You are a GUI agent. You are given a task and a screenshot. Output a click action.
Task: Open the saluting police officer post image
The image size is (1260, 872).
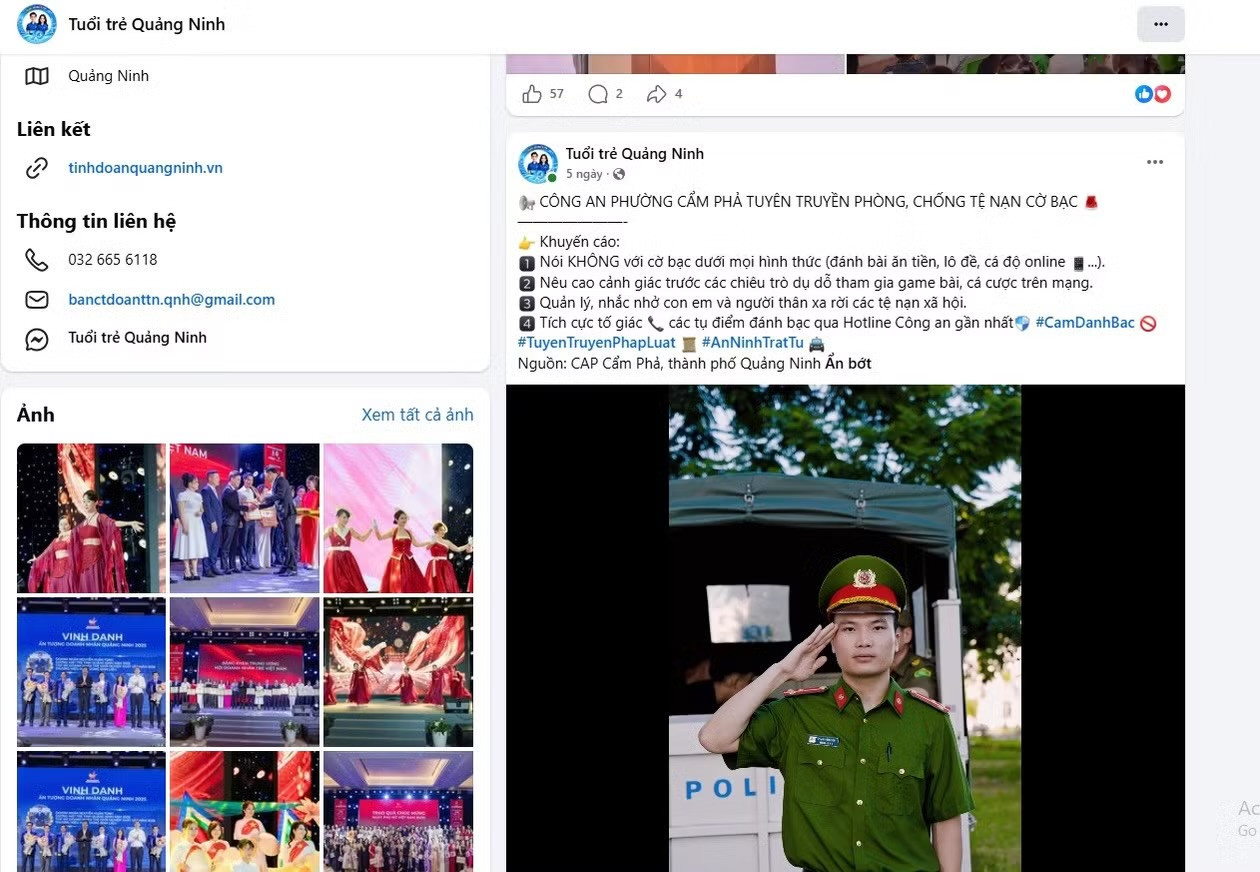click(845, 628)
